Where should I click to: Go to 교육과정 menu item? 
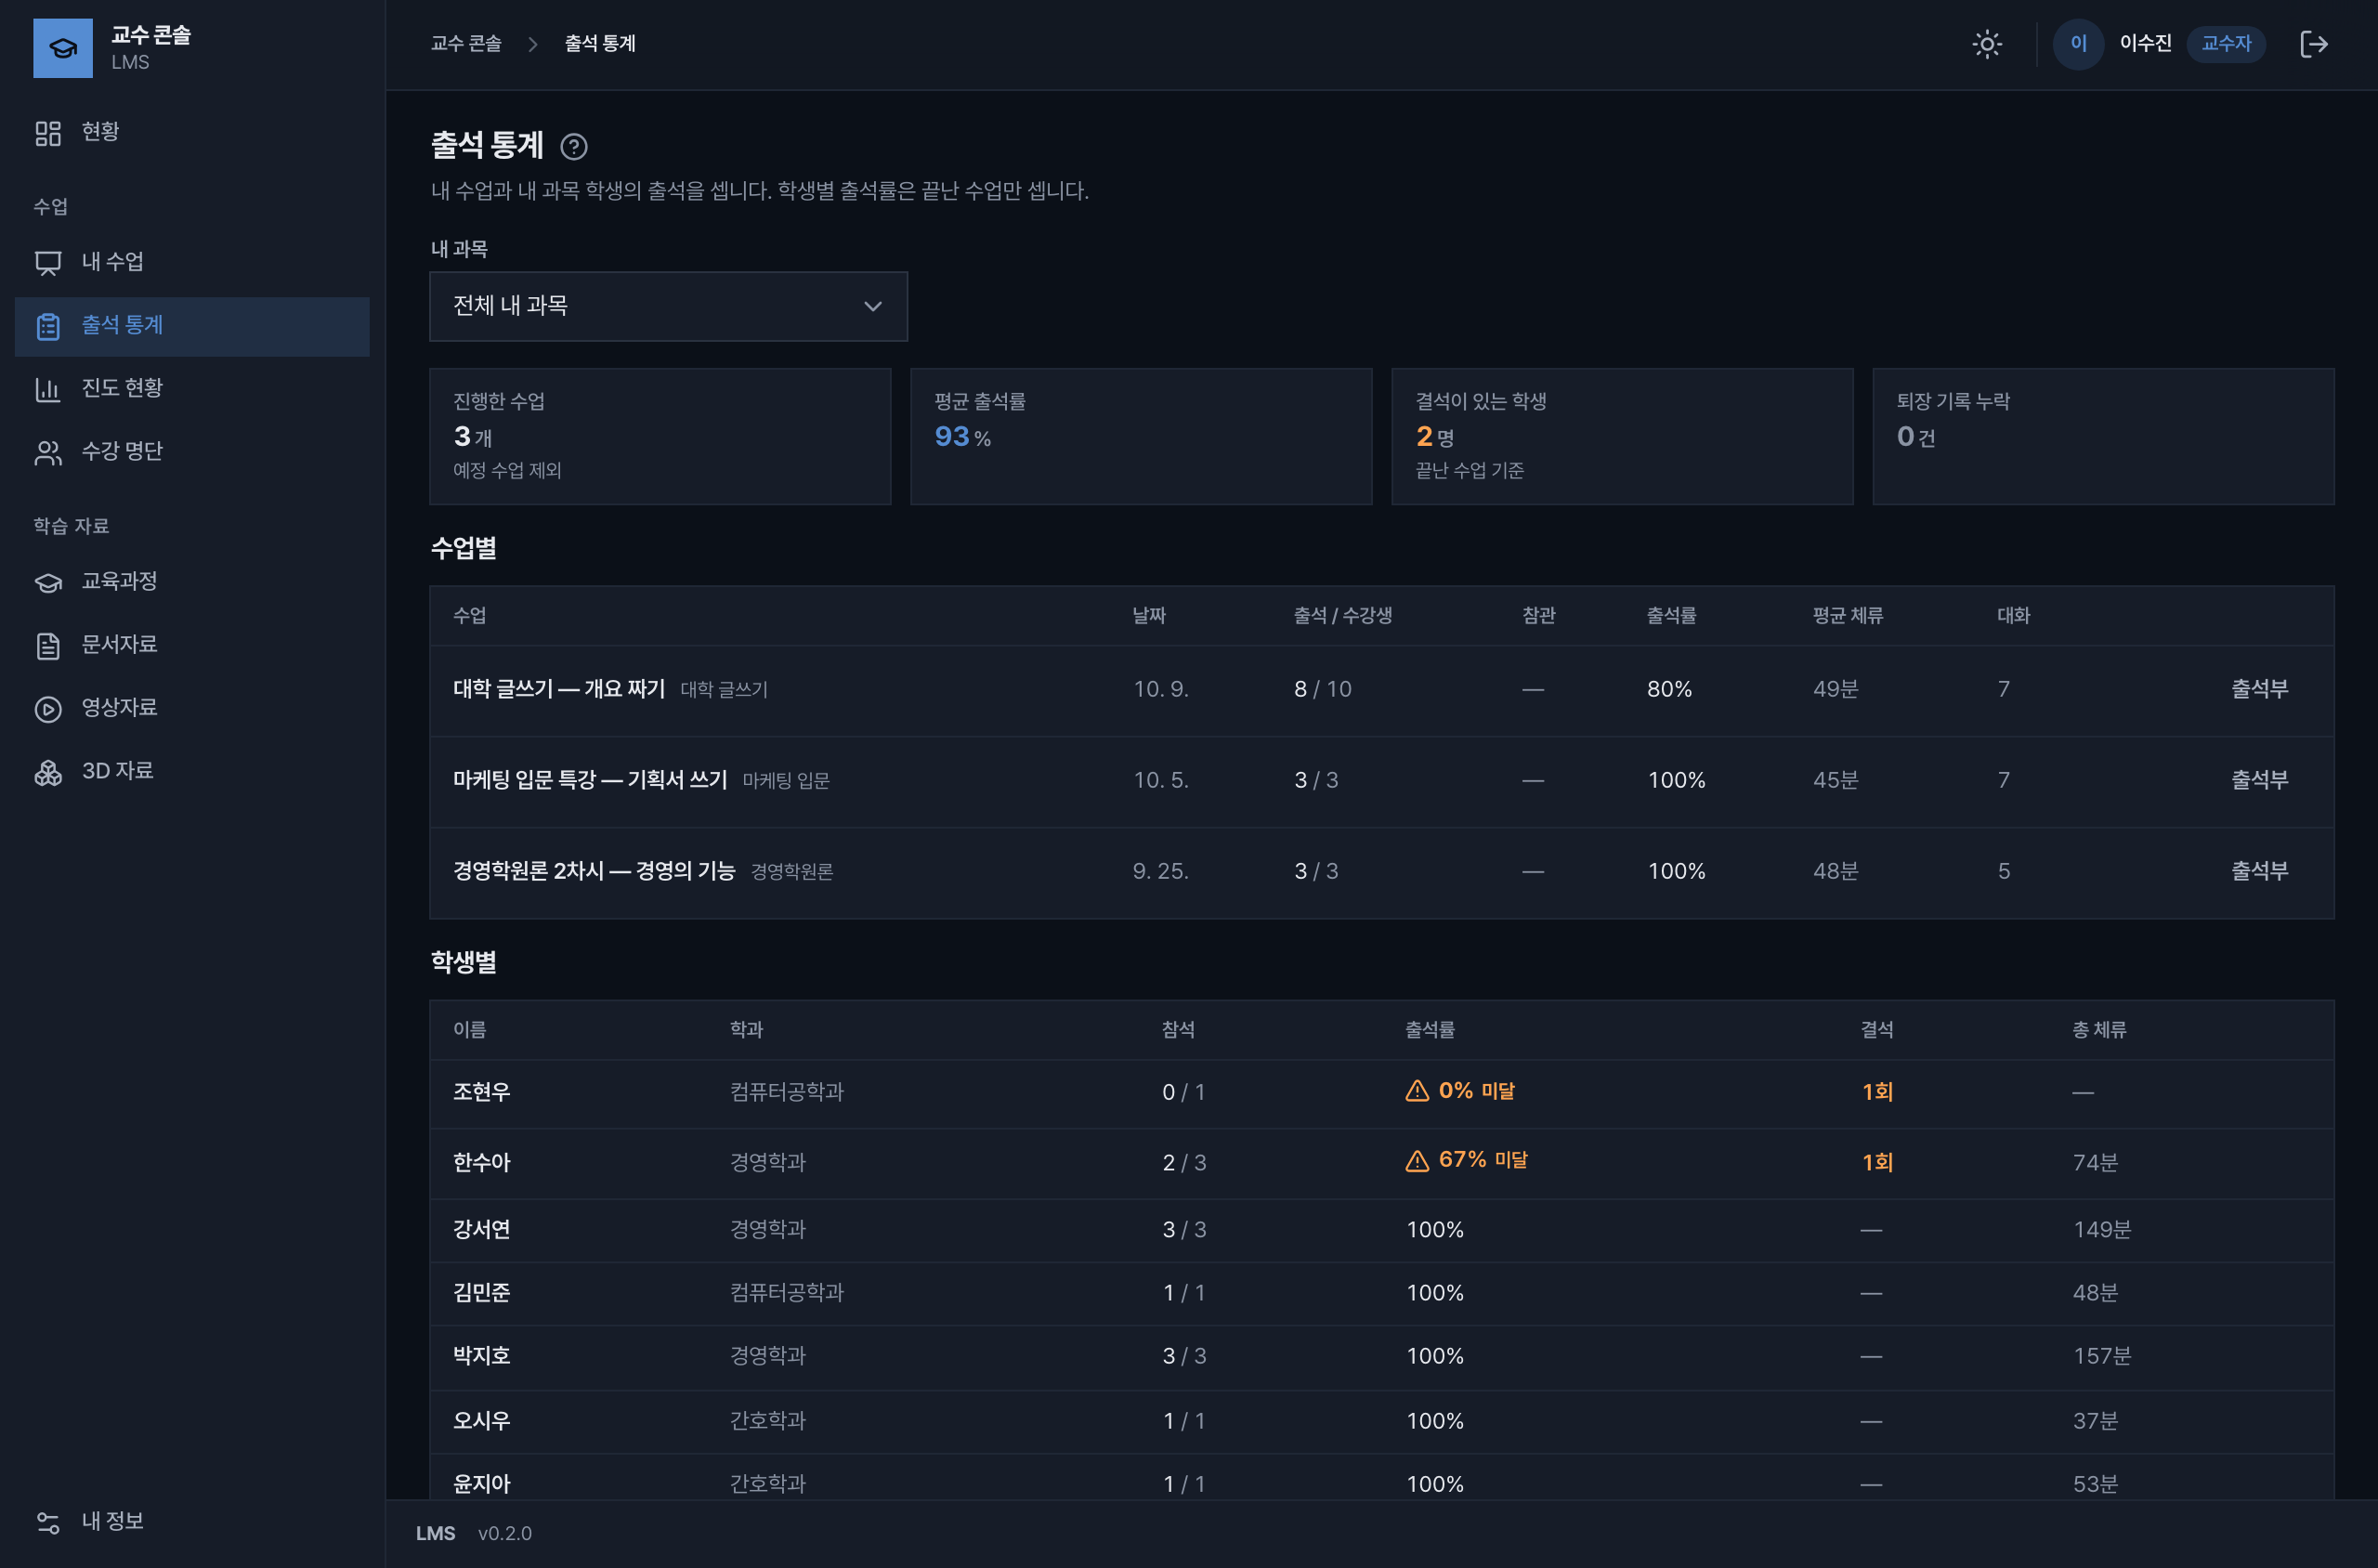pos(192,582)
